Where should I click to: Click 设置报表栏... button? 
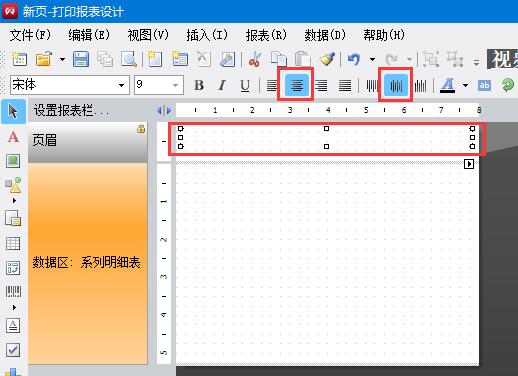click(71, 110)
